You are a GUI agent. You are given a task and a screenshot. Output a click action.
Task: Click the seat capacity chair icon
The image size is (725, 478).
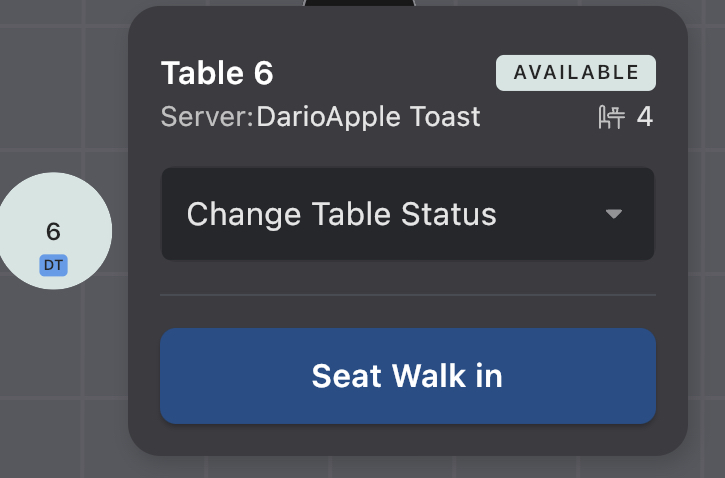pyautogui.click(x=611, y=118)
